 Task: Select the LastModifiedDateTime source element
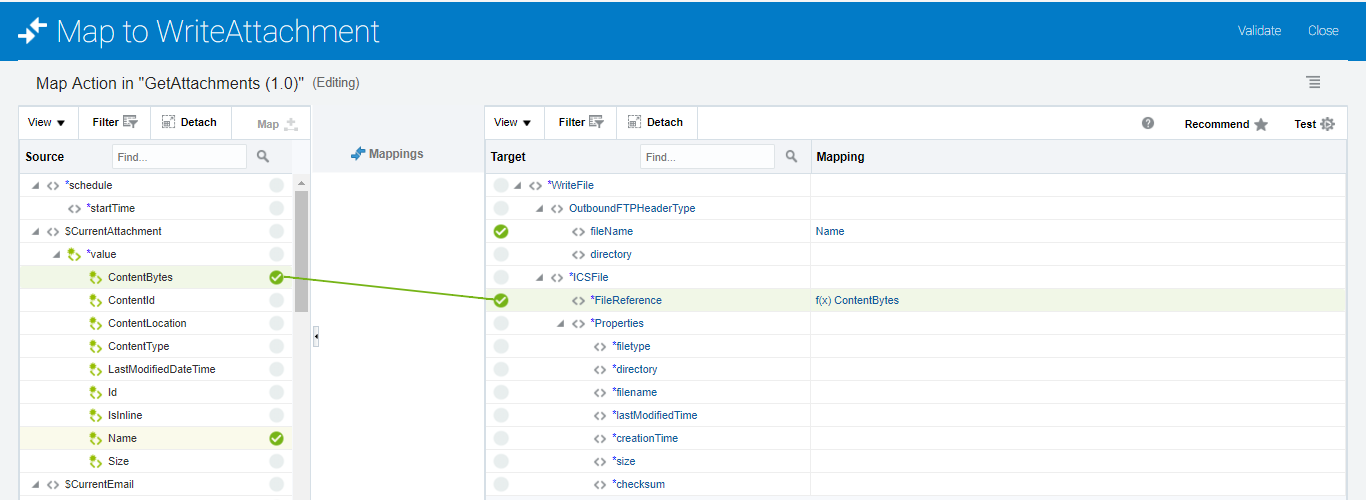(161, 370)
